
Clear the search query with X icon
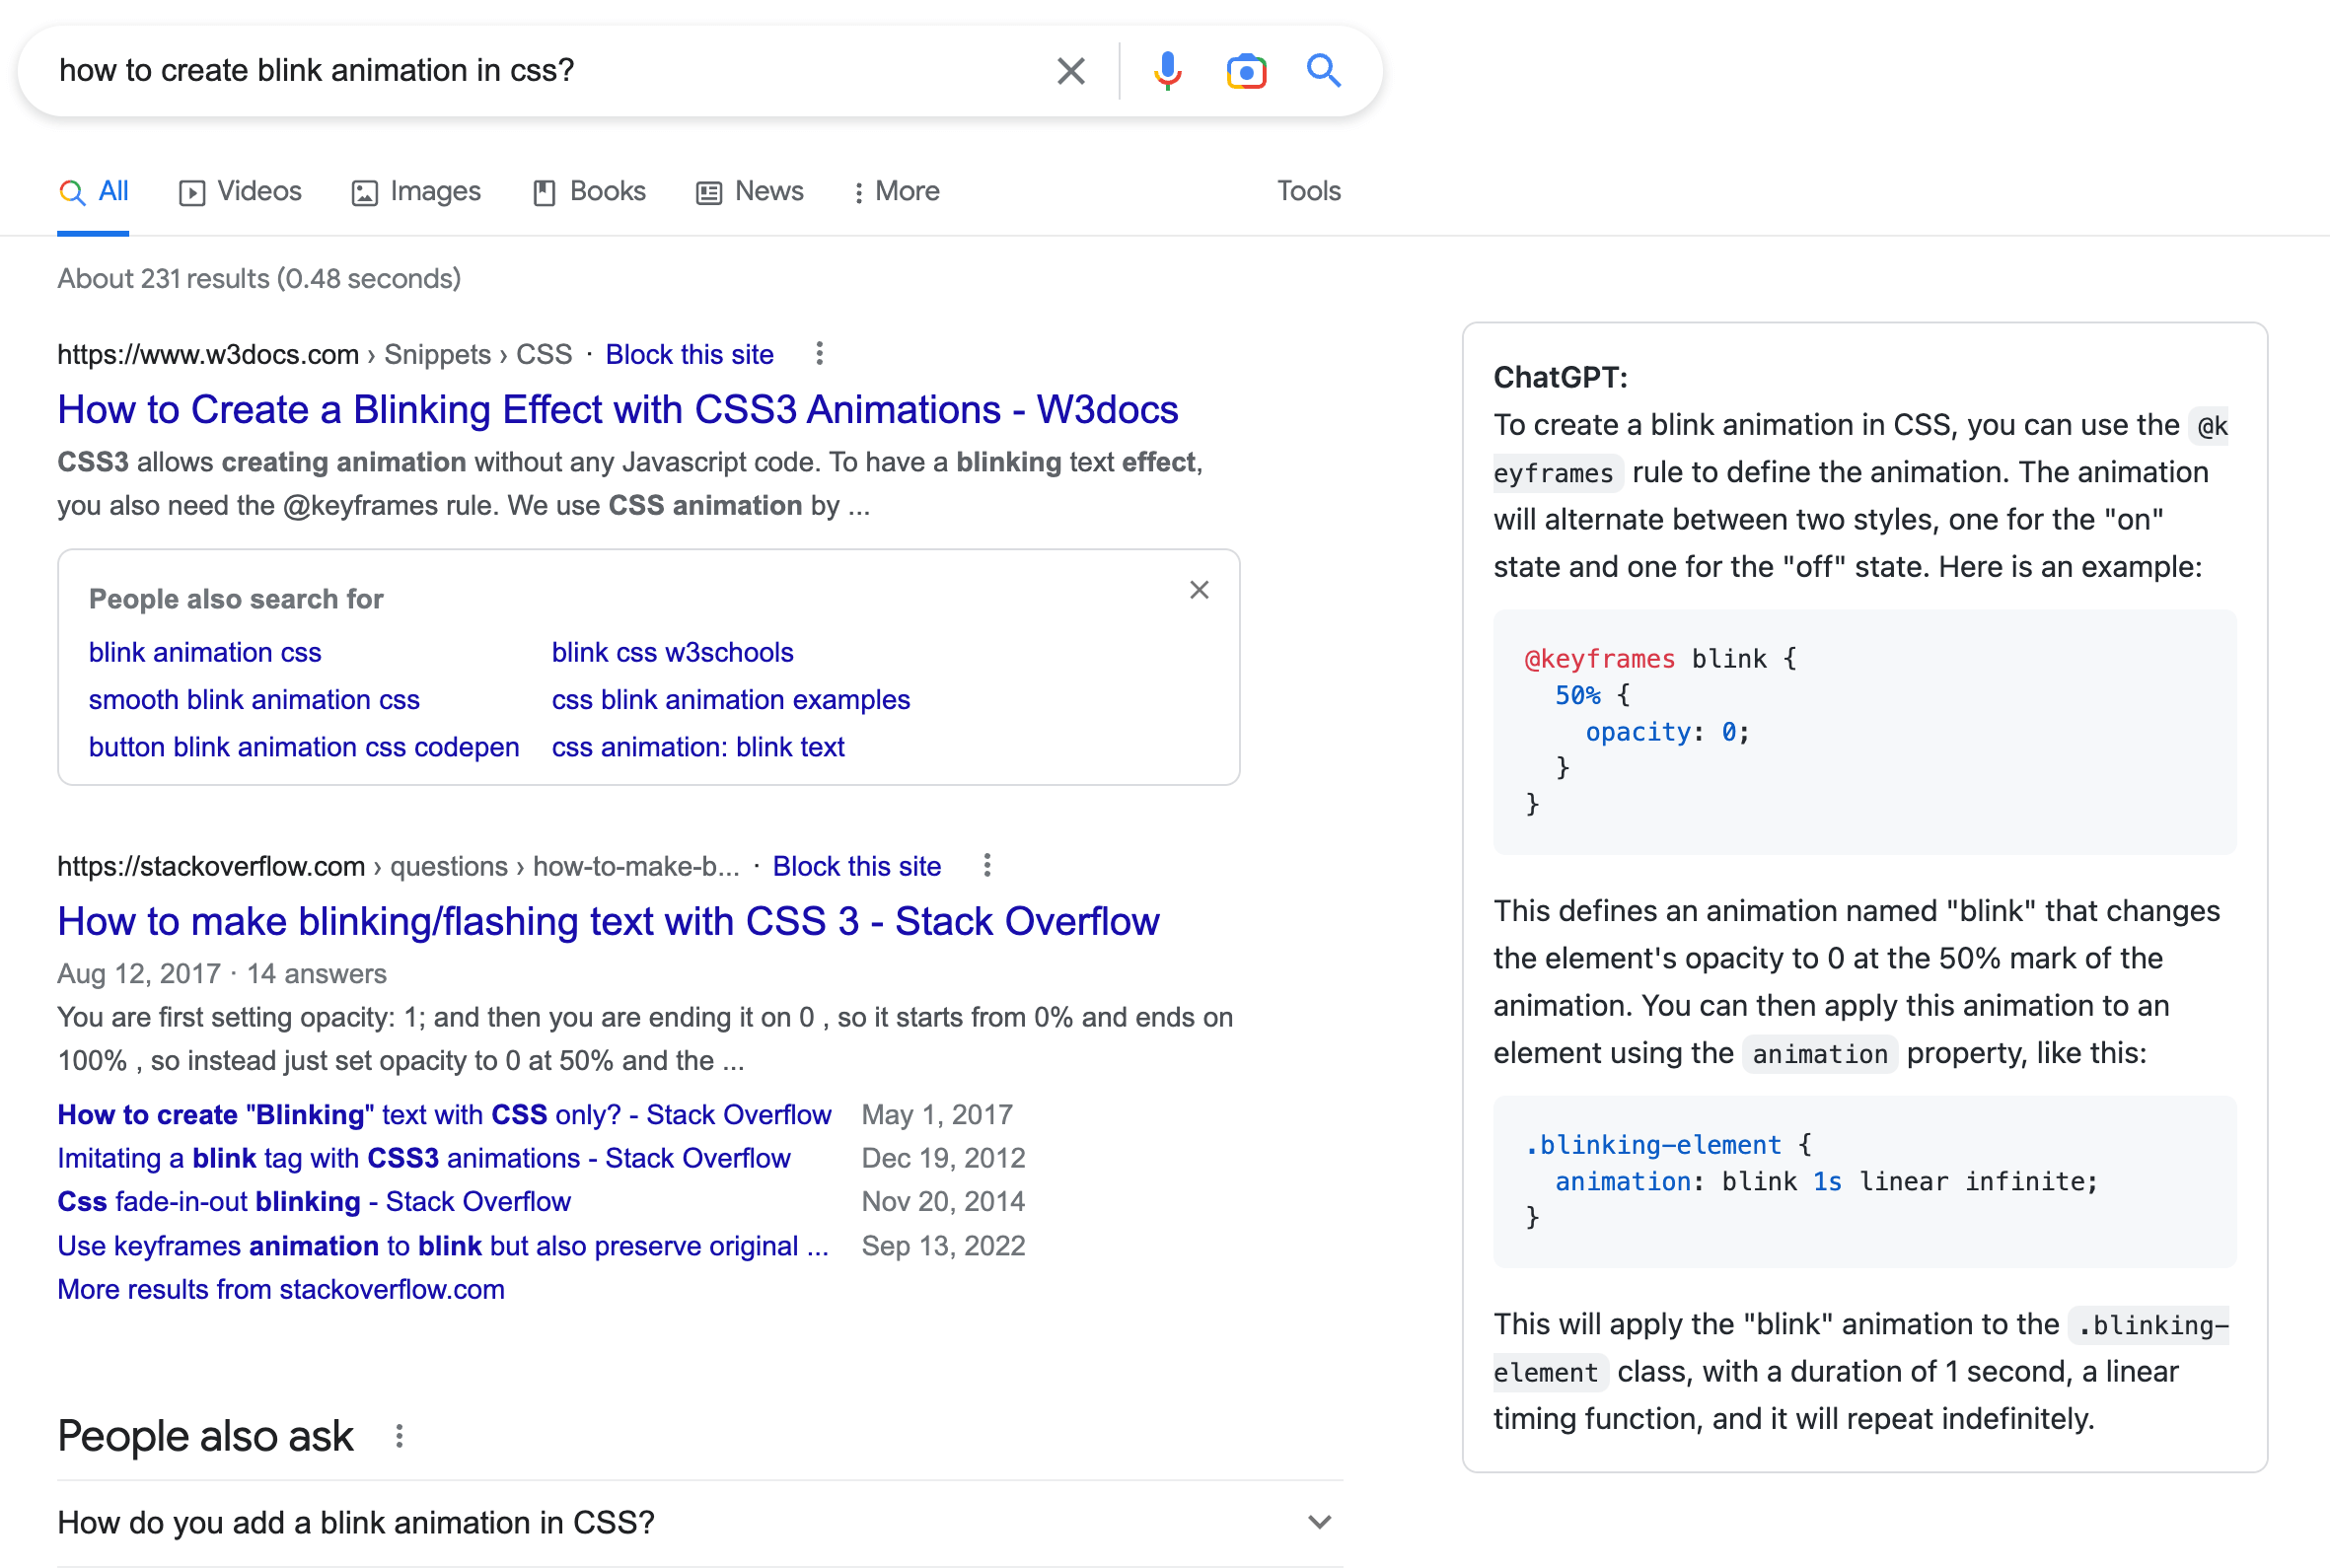point(1070,71)
